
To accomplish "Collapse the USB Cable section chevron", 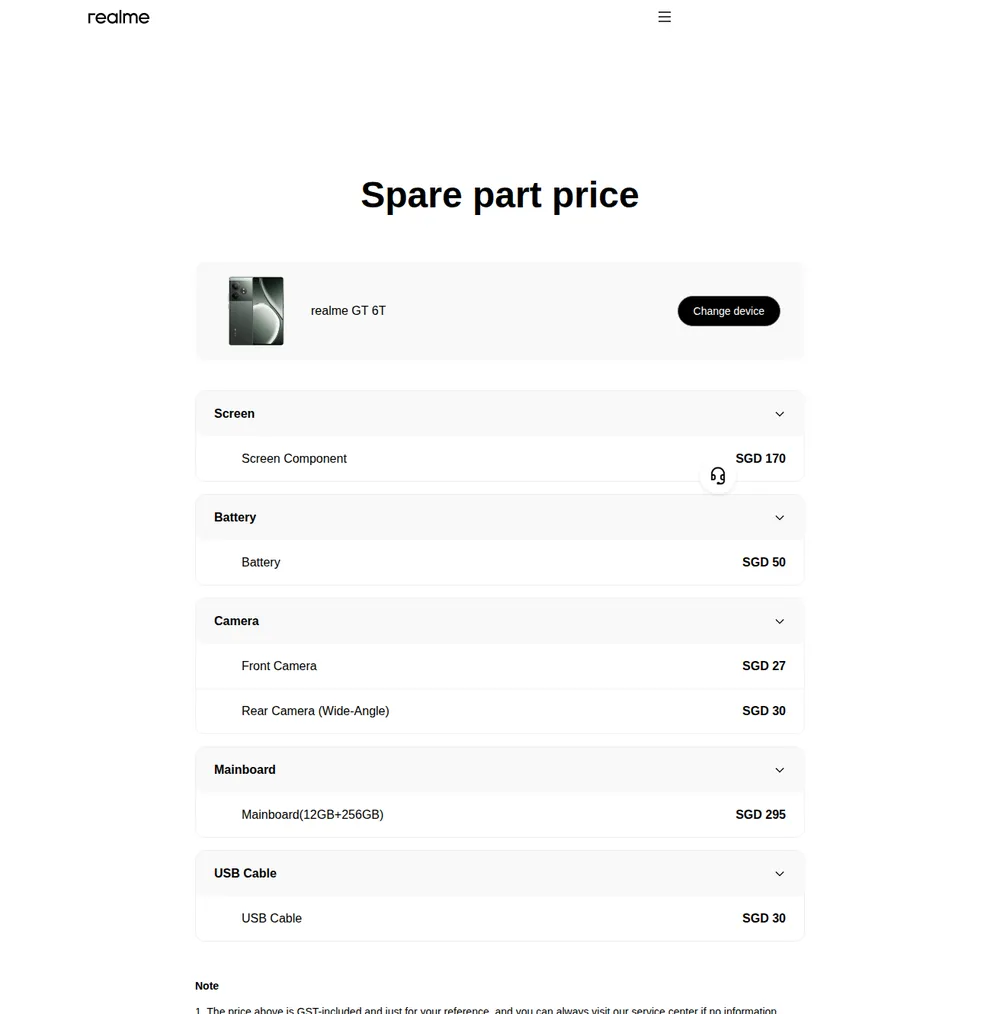I will point(779,874).
